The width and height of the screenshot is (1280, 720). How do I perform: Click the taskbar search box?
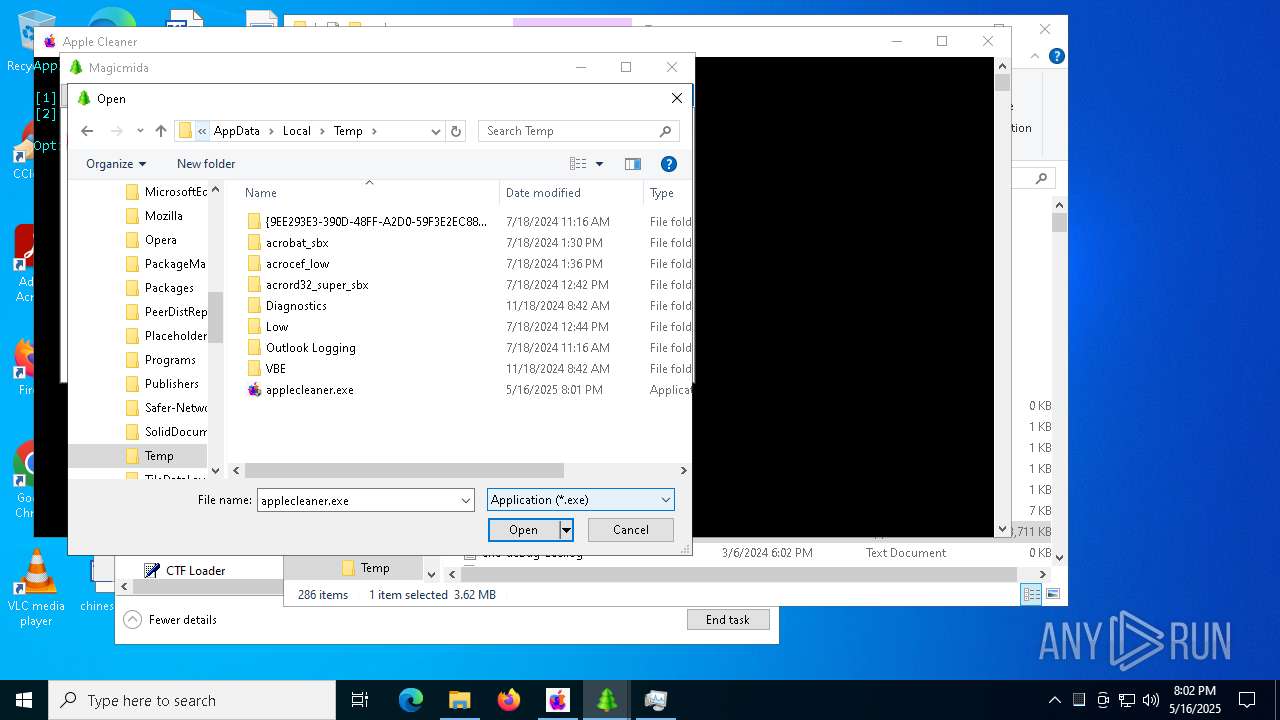click(x=192, y=700)
